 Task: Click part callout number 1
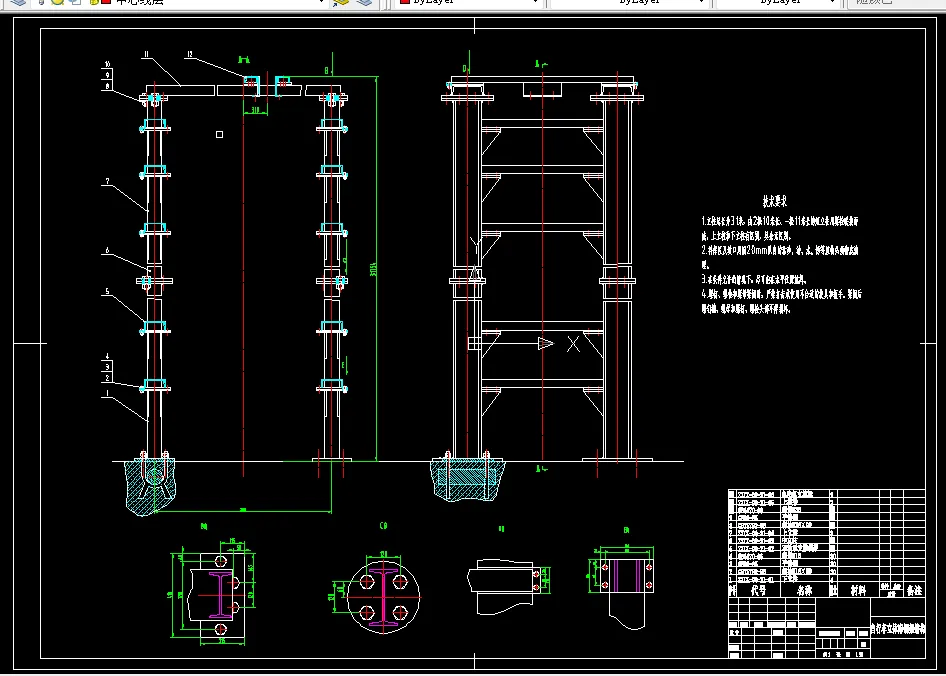pos(107,393)
